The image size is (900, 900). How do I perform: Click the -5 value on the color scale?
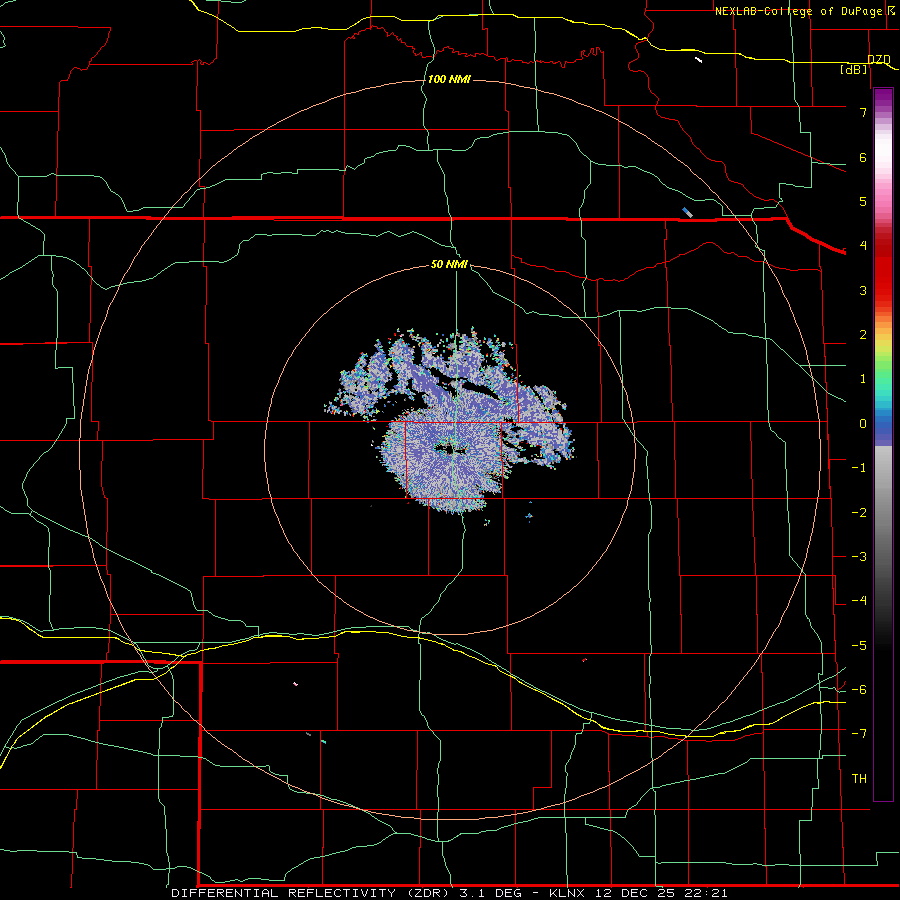click(x=859, y=646)
